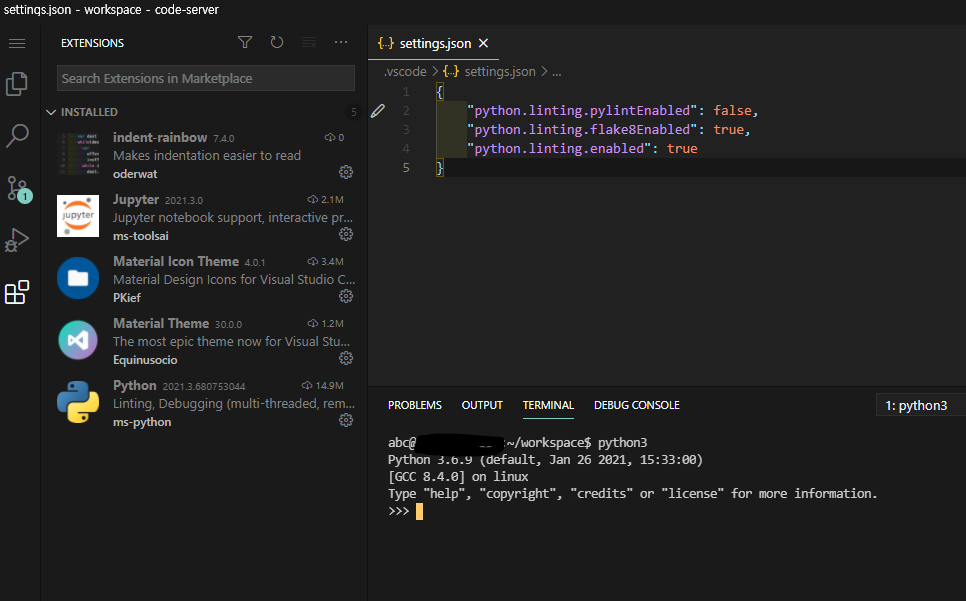Viewport: 966px width, 601px height.
Task: Open the Explorer view in activity bar
Action: [17, 84]
